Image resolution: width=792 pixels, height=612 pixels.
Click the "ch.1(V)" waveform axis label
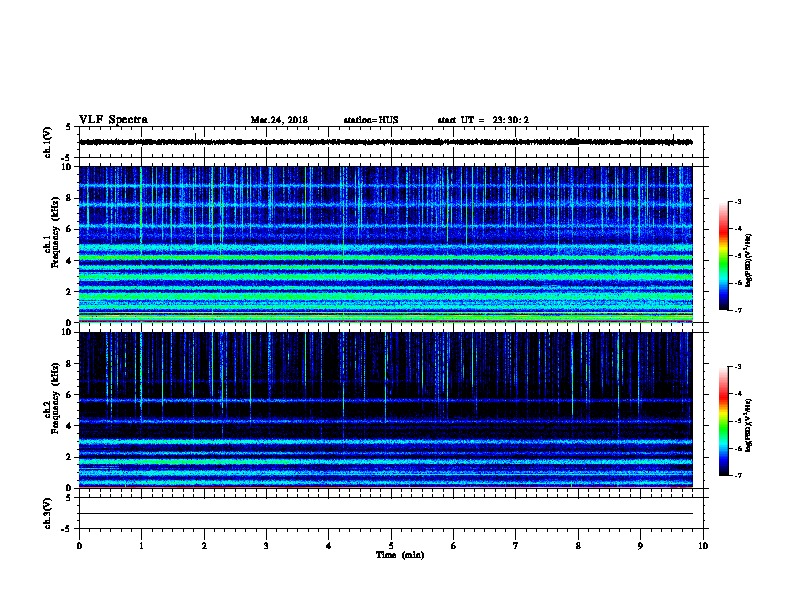pos(47,142)
